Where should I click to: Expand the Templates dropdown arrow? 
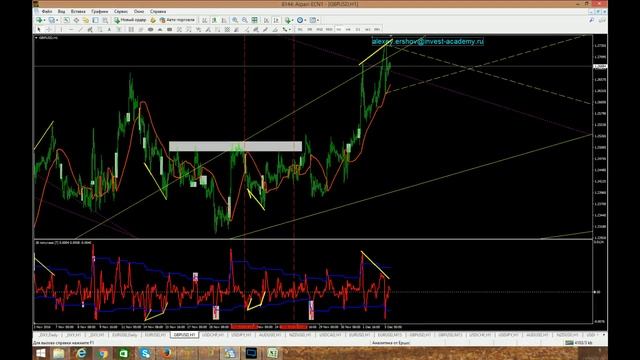318,20
